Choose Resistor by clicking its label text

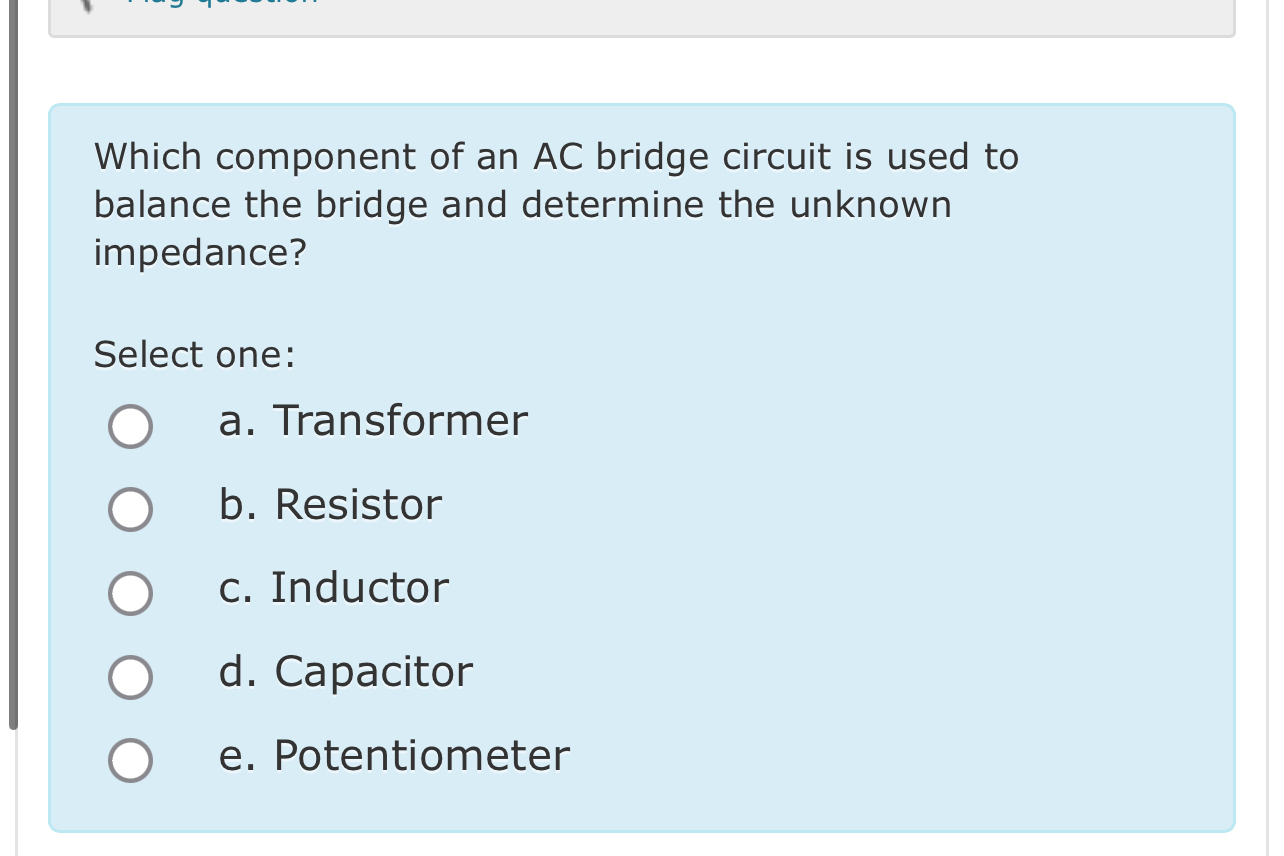tap(330, 505)
